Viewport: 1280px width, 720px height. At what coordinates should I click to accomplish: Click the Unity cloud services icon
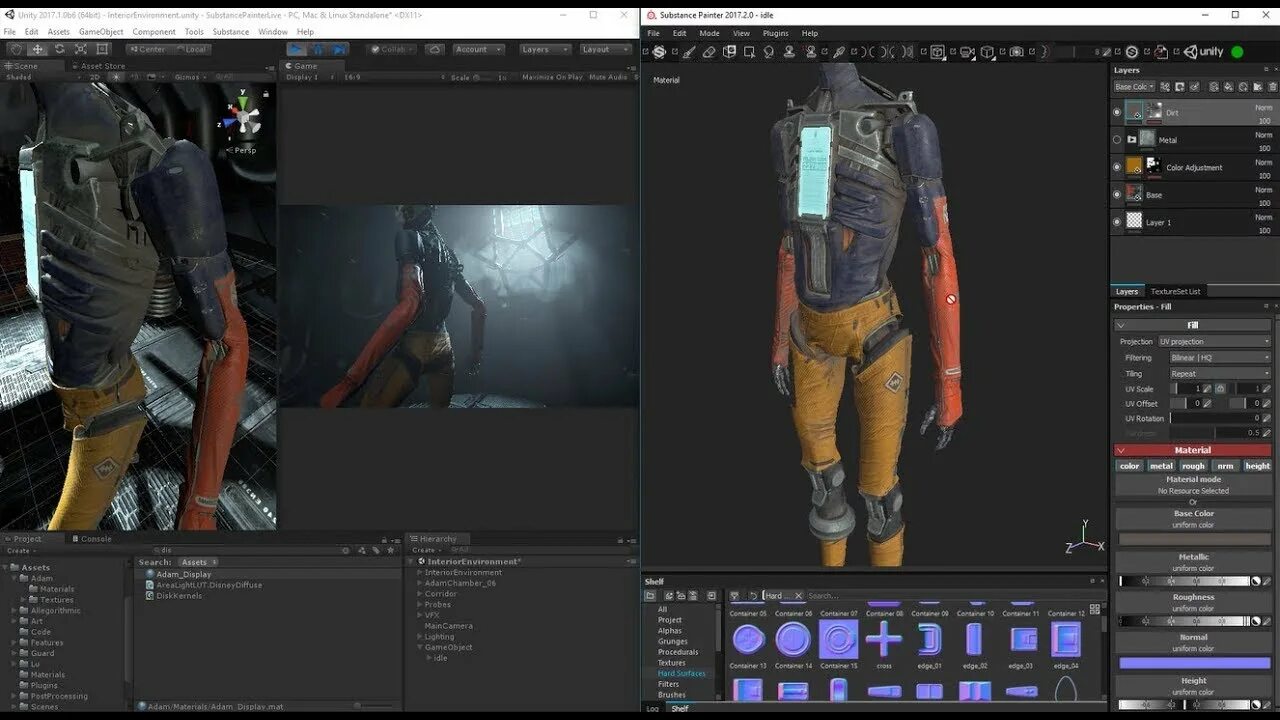point(435,49)
